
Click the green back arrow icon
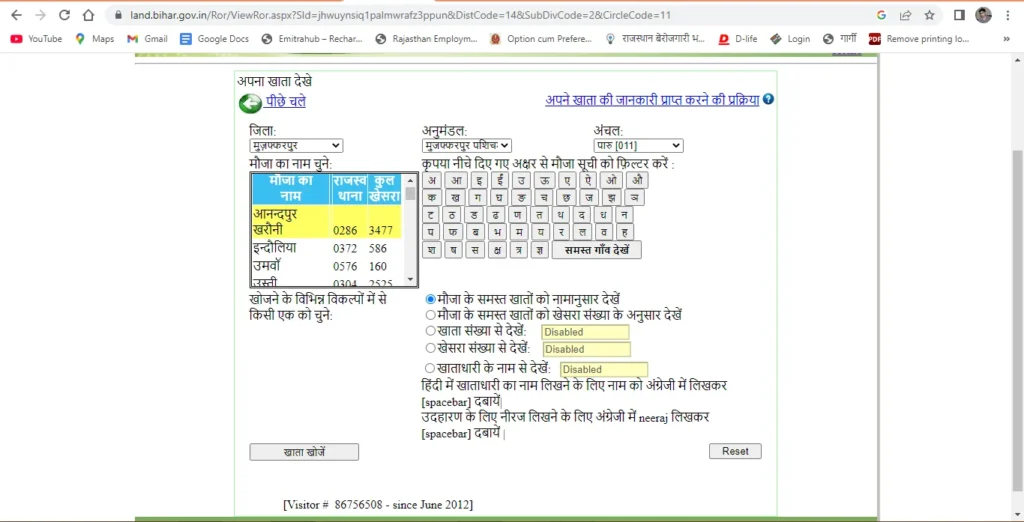[249, 103]
